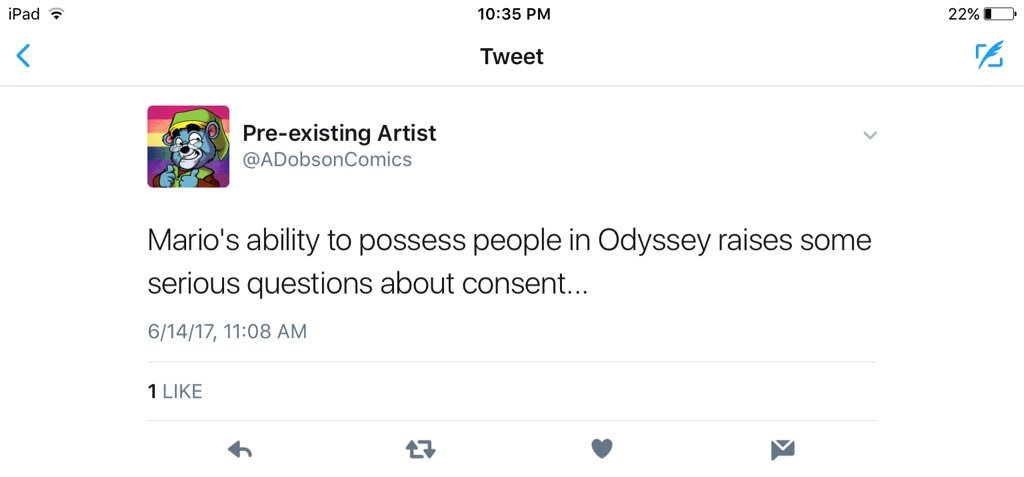The image size is (1024, 477).
Task: Compose a new tweet
Action: (x=989, y=56)
